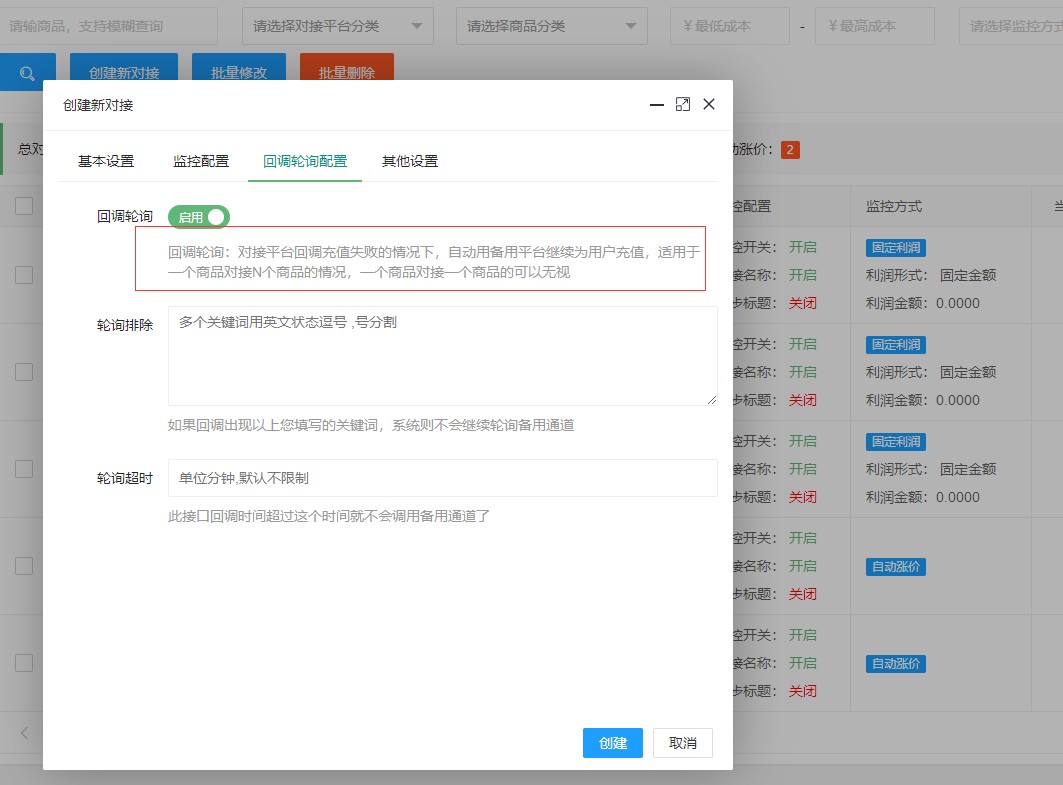The image size is (1063, 785).
Task: Check the header row select-all checkbox
Action: (24, 206)
